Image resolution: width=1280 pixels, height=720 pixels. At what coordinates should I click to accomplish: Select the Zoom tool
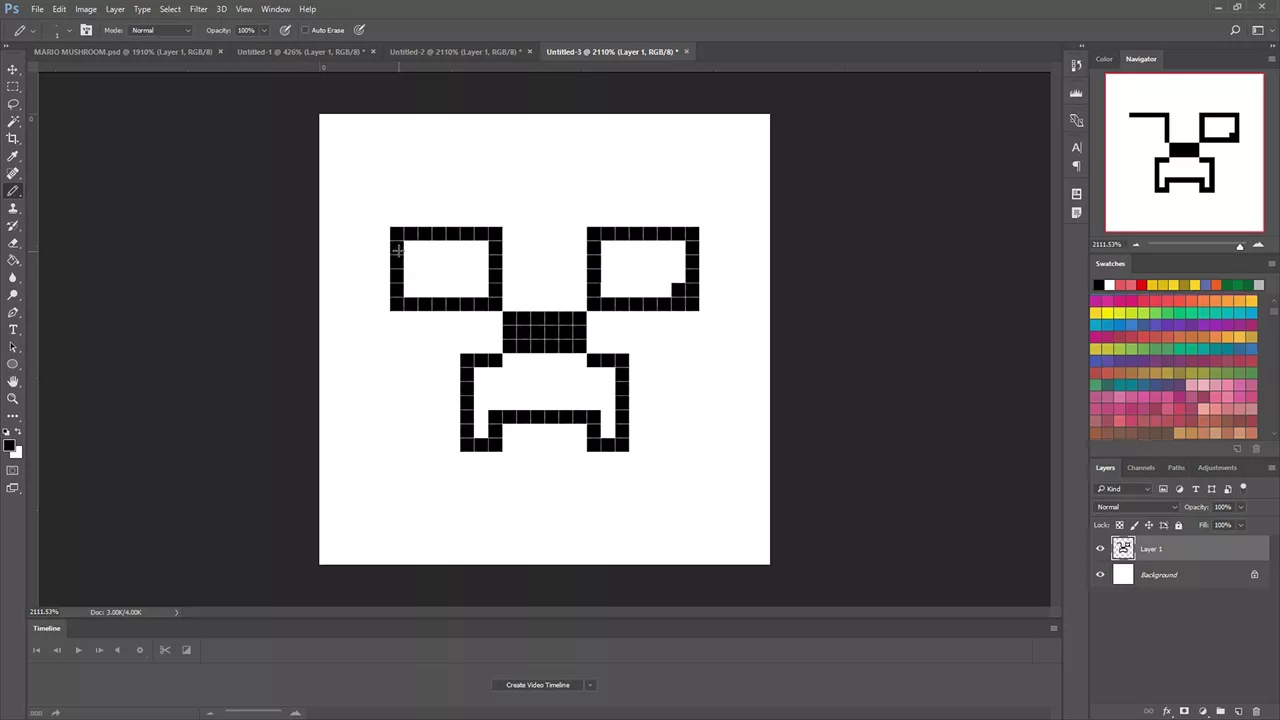(13, 399)
